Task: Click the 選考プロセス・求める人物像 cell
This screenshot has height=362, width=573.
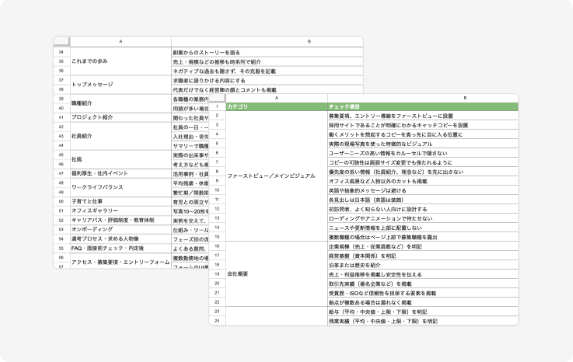Action: coord(121,239)
